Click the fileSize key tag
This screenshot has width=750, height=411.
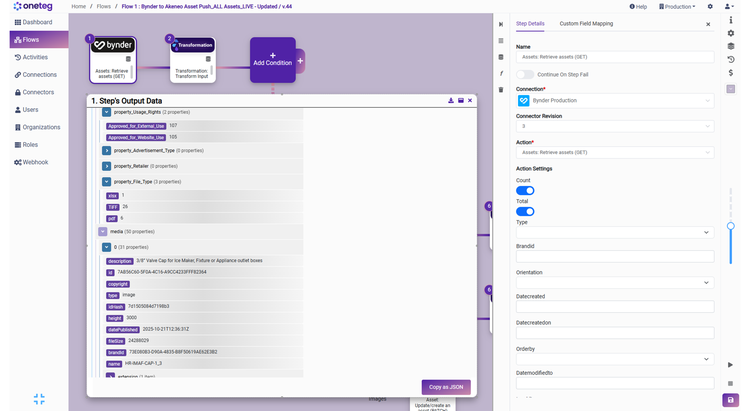coord(116,341)
